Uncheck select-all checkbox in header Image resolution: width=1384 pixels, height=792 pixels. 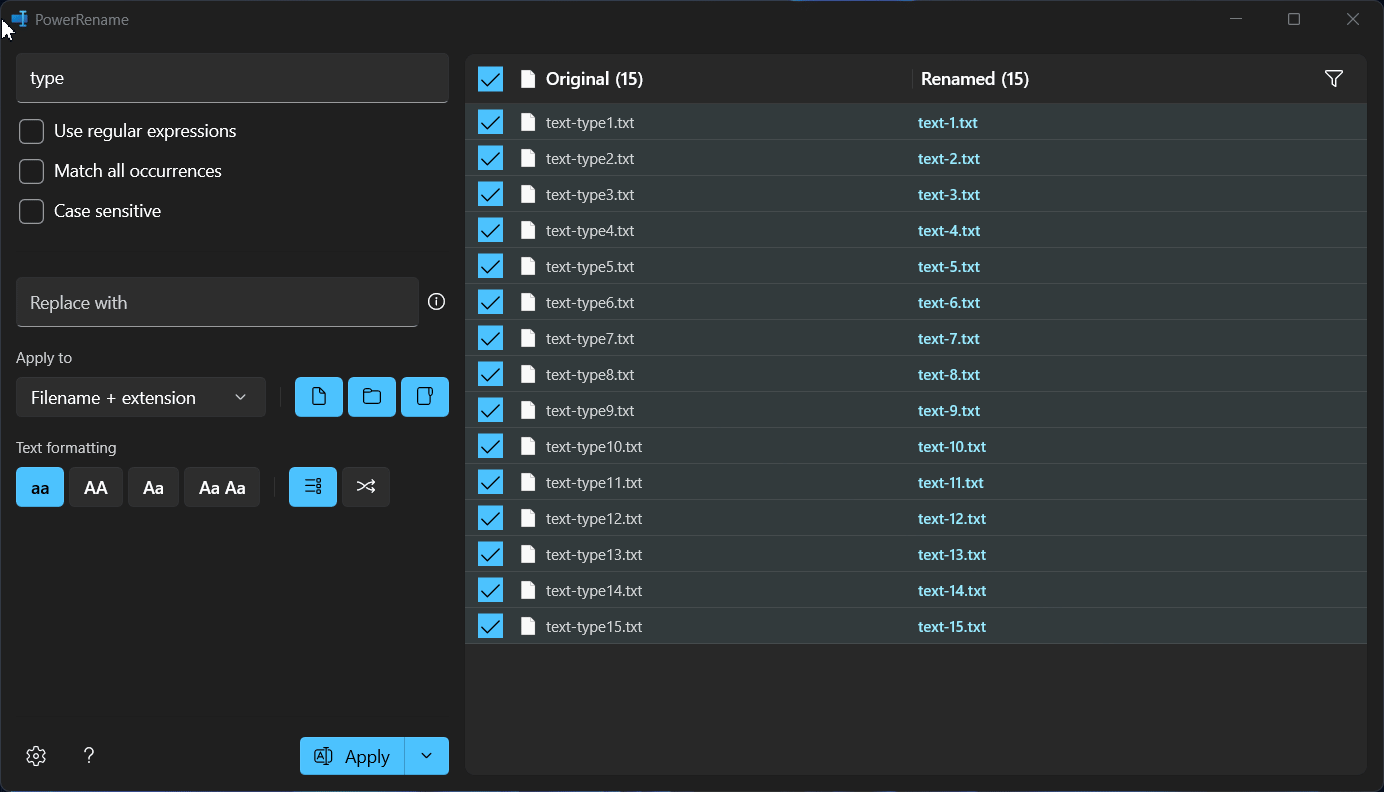(490, 79)
